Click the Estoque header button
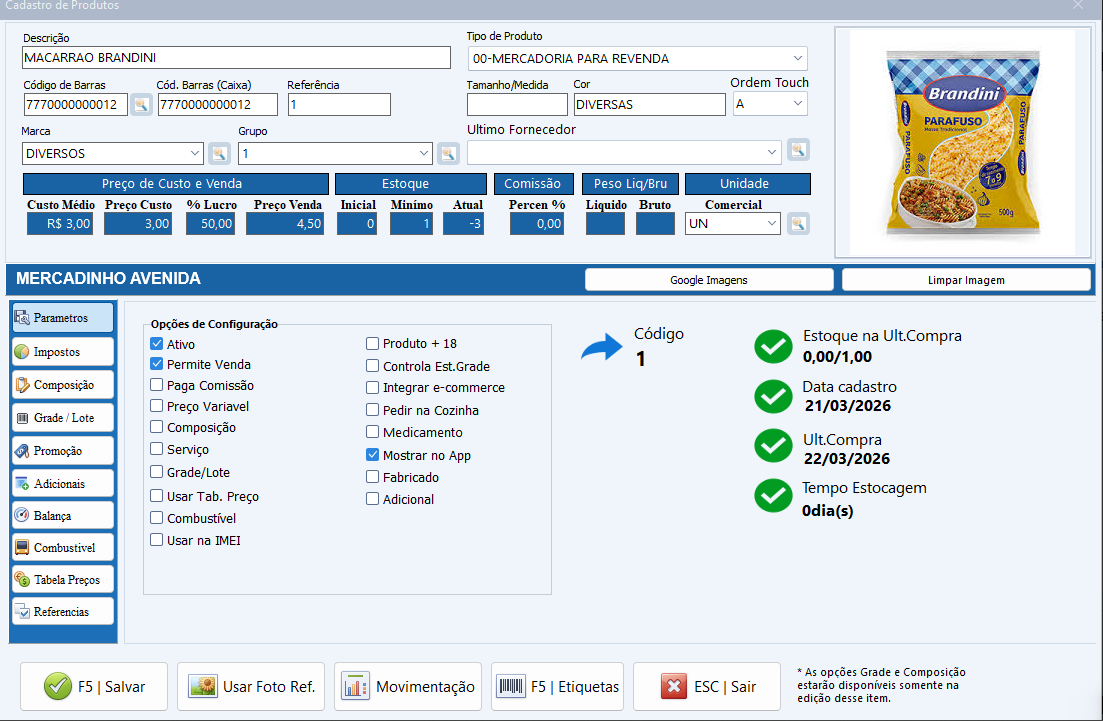This screenshot has height=721, width=1103. [x=411, y=184]
